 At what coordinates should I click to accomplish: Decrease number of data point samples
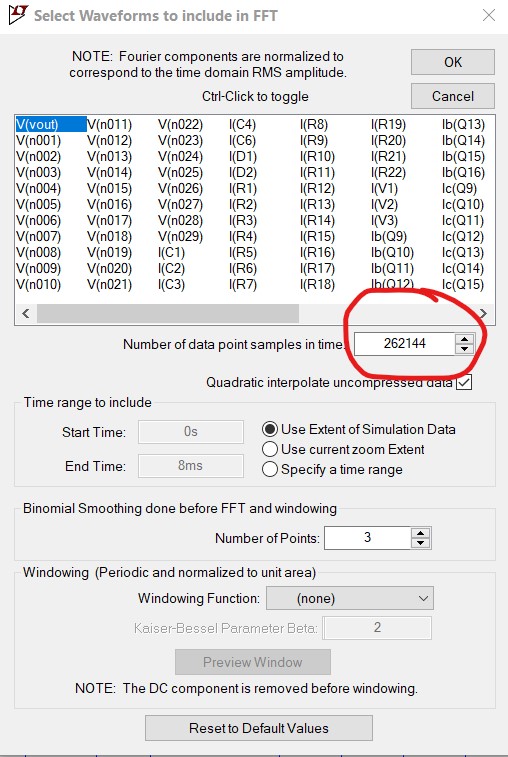pos(464,349)
